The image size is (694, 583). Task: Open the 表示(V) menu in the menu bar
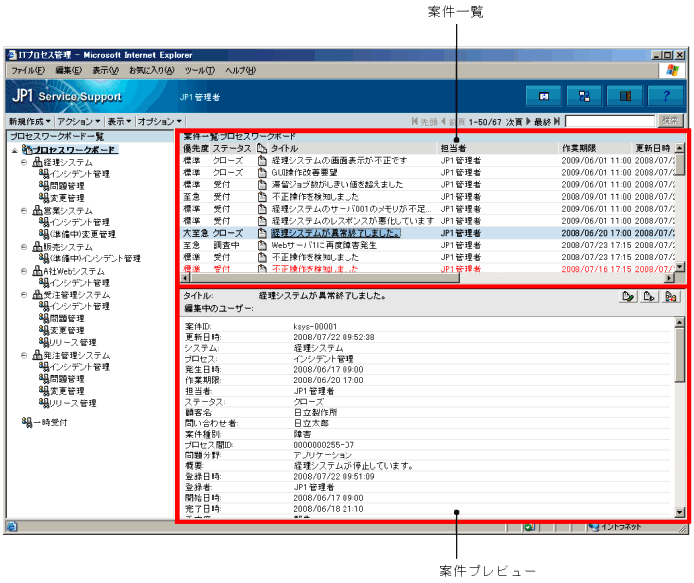tap(105, 70)
